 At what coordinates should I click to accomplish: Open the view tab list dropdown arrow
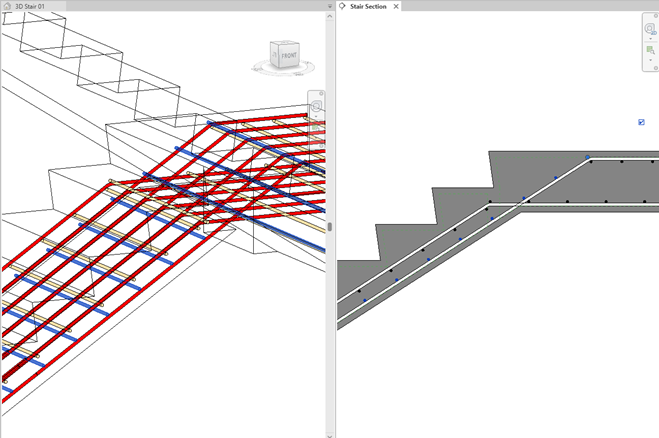point(330,6)
